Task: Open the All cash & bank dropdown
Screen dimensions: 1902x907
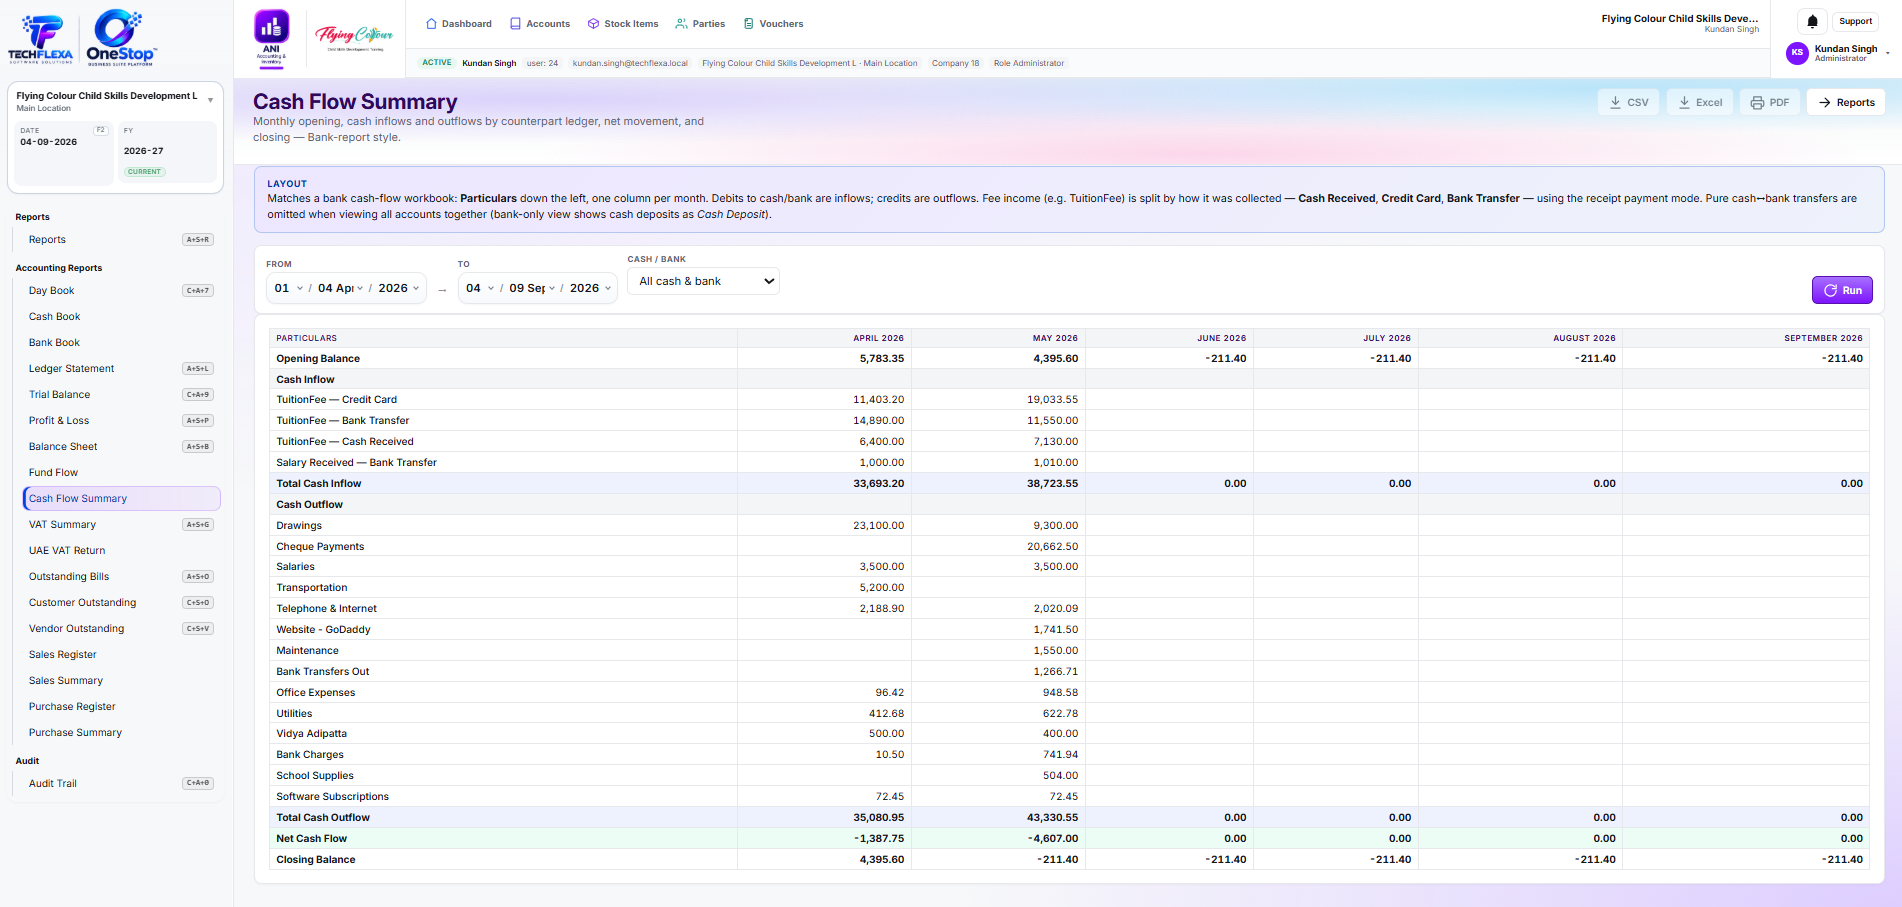Action: [704, 281]
